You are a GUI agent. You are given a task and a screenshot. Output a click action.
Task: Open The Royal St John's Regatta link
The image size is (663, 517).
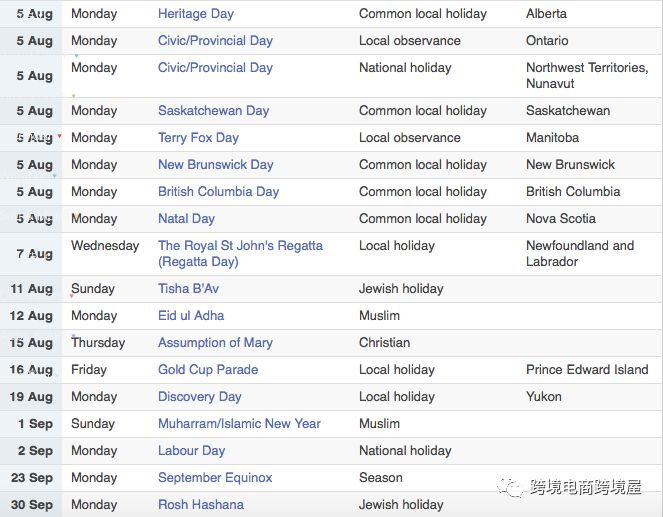point(240,254)
